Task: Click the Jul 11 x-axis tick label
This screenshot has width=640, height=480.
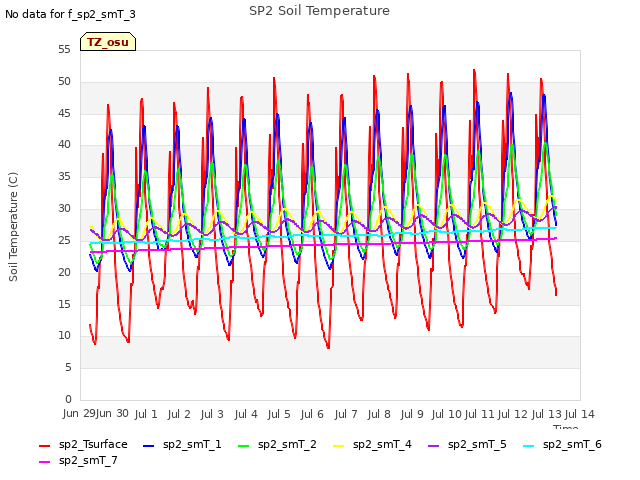Action: (480, 414)
